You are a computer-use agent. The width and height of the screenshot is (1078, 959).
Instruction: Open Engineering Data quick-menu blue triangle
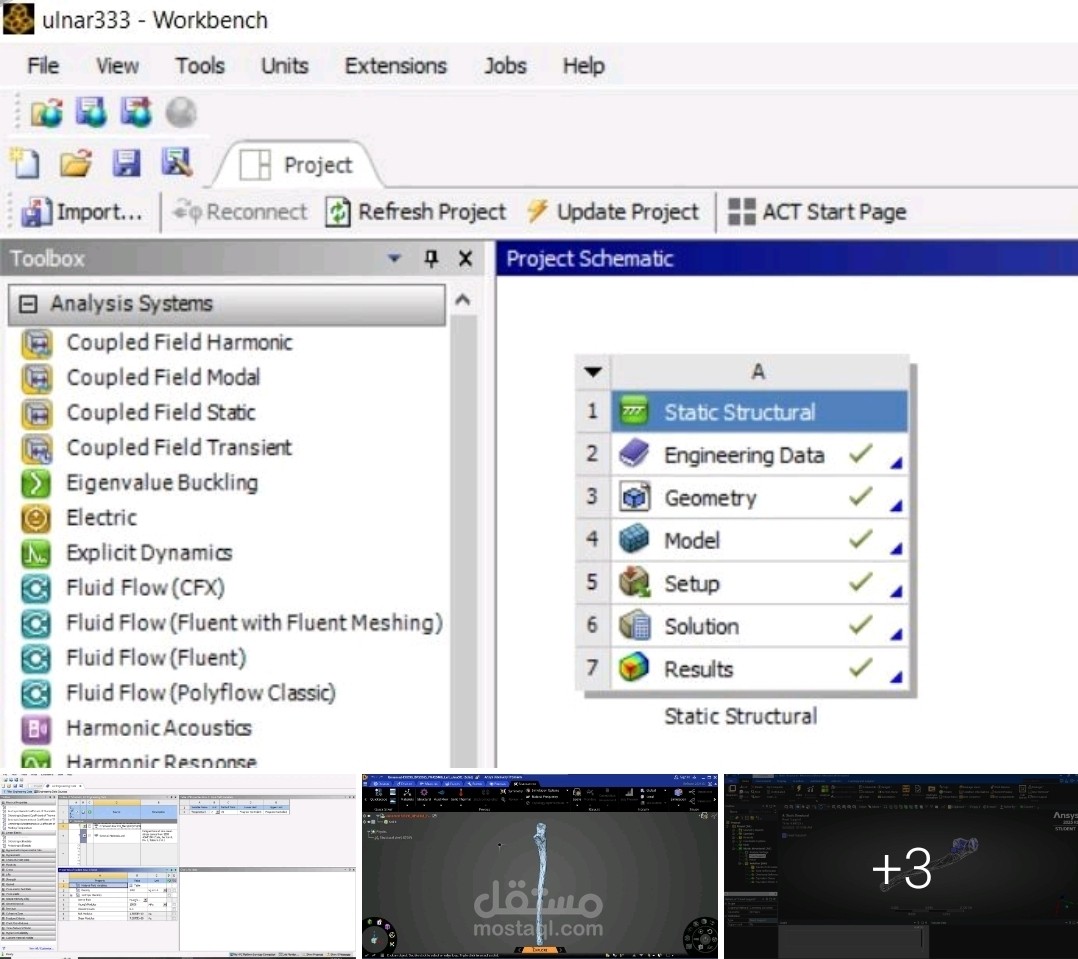tap(896, 463)
